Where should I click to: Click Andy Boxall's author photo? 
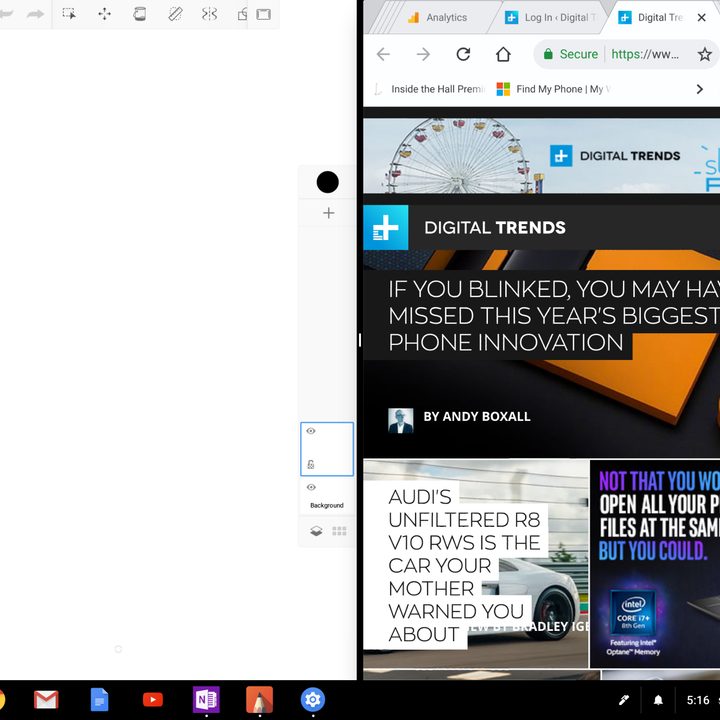(400, 421)
